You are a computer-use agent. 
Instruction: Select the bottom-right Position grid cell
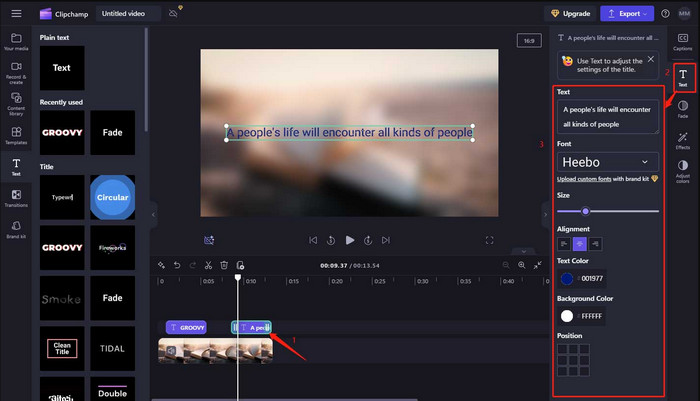click(x=584, y=371)
